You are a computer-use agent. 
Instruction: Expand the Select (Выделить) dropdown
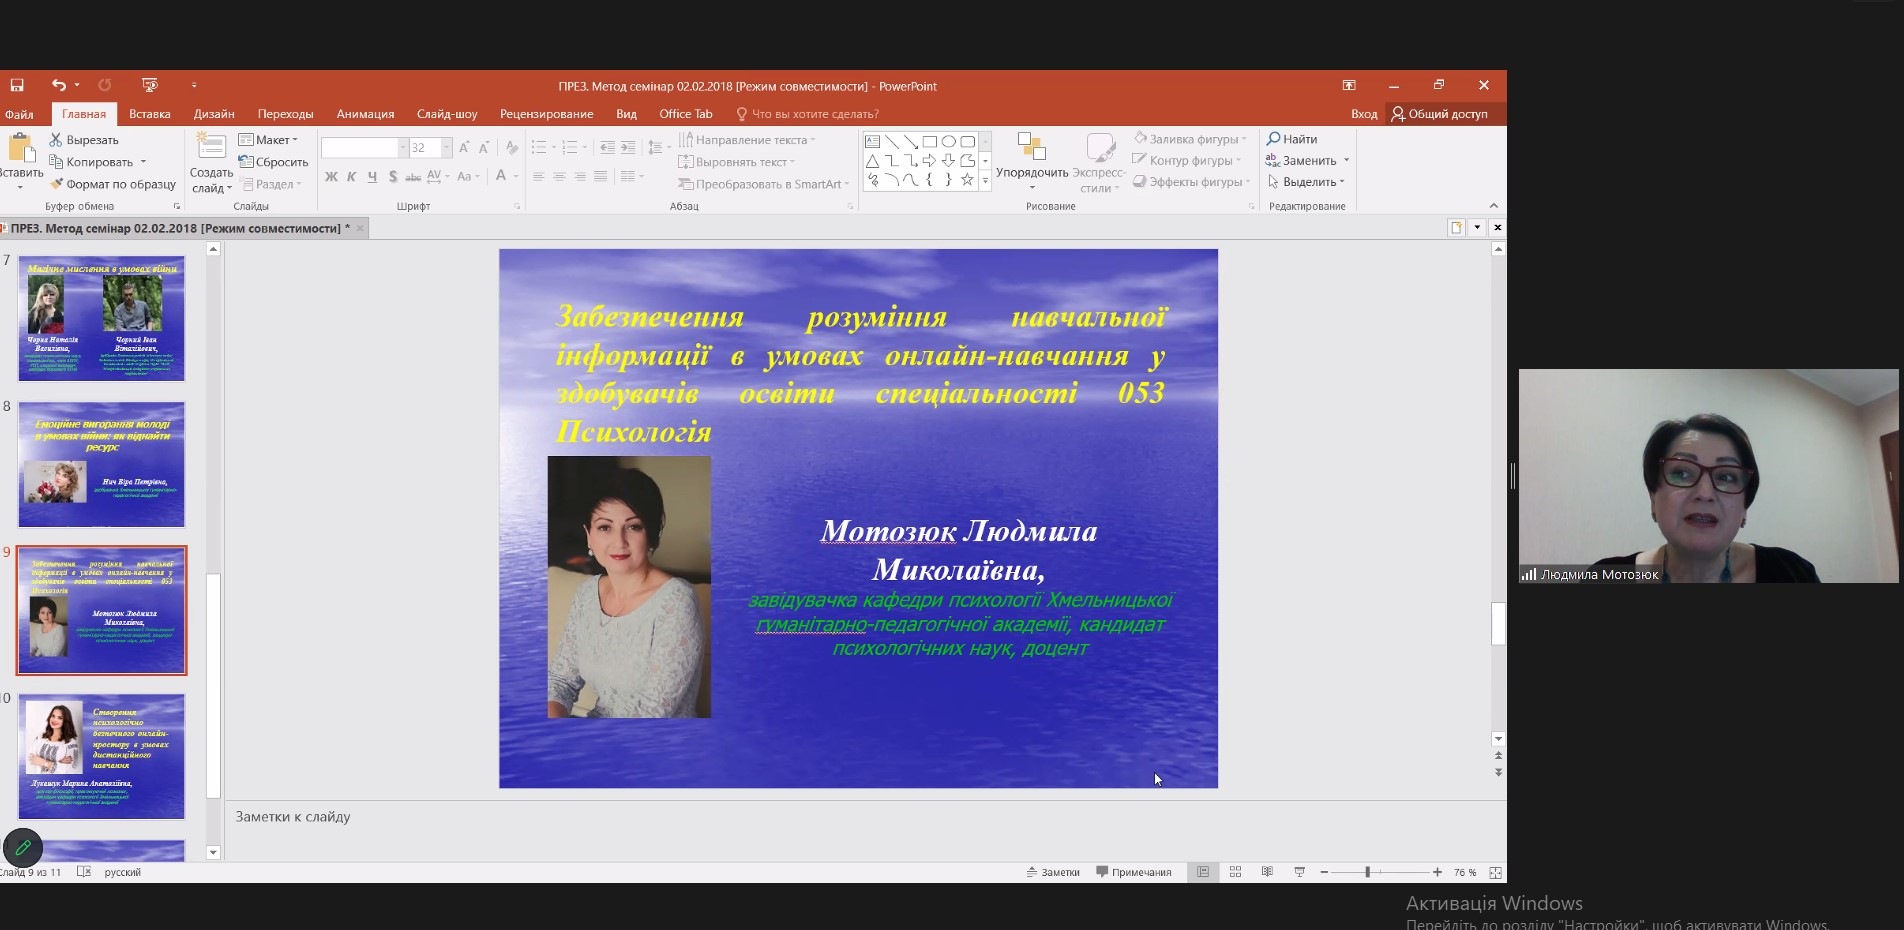tap(1341, 182)
